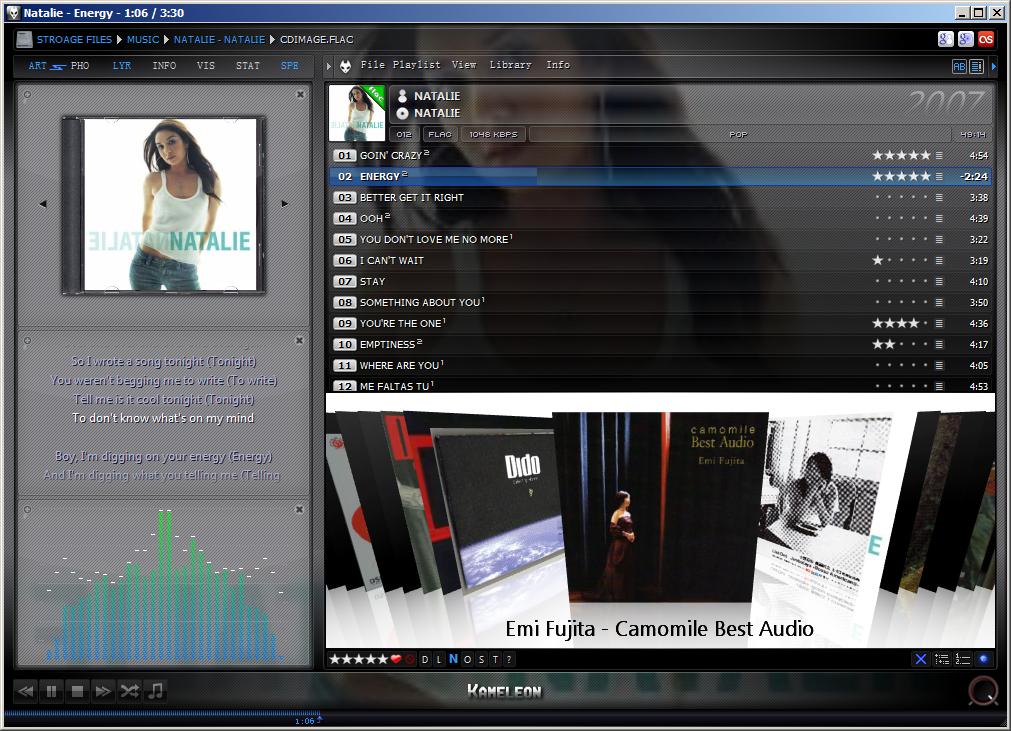Open the Playlist menu
Image resolution: width=1011 pixels, height=731 pixels.
click(x=417, y=64)
